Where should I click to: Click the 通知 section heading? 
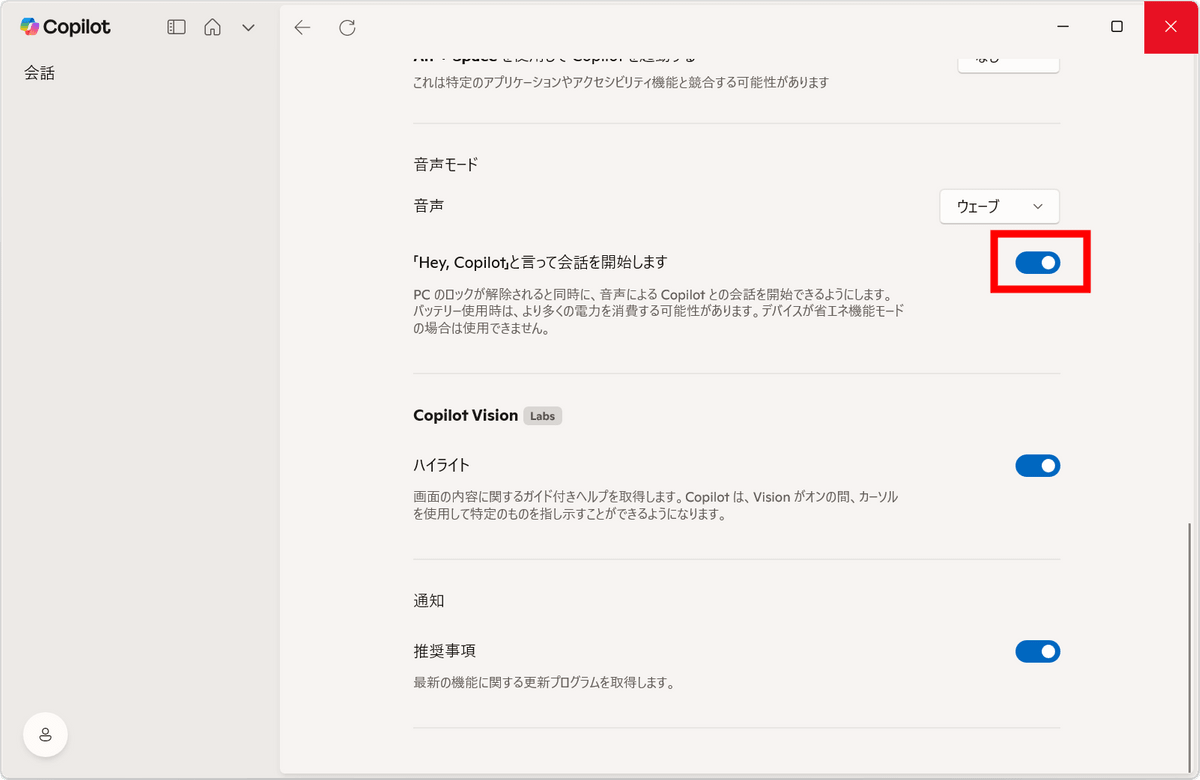tap(428, 601)
